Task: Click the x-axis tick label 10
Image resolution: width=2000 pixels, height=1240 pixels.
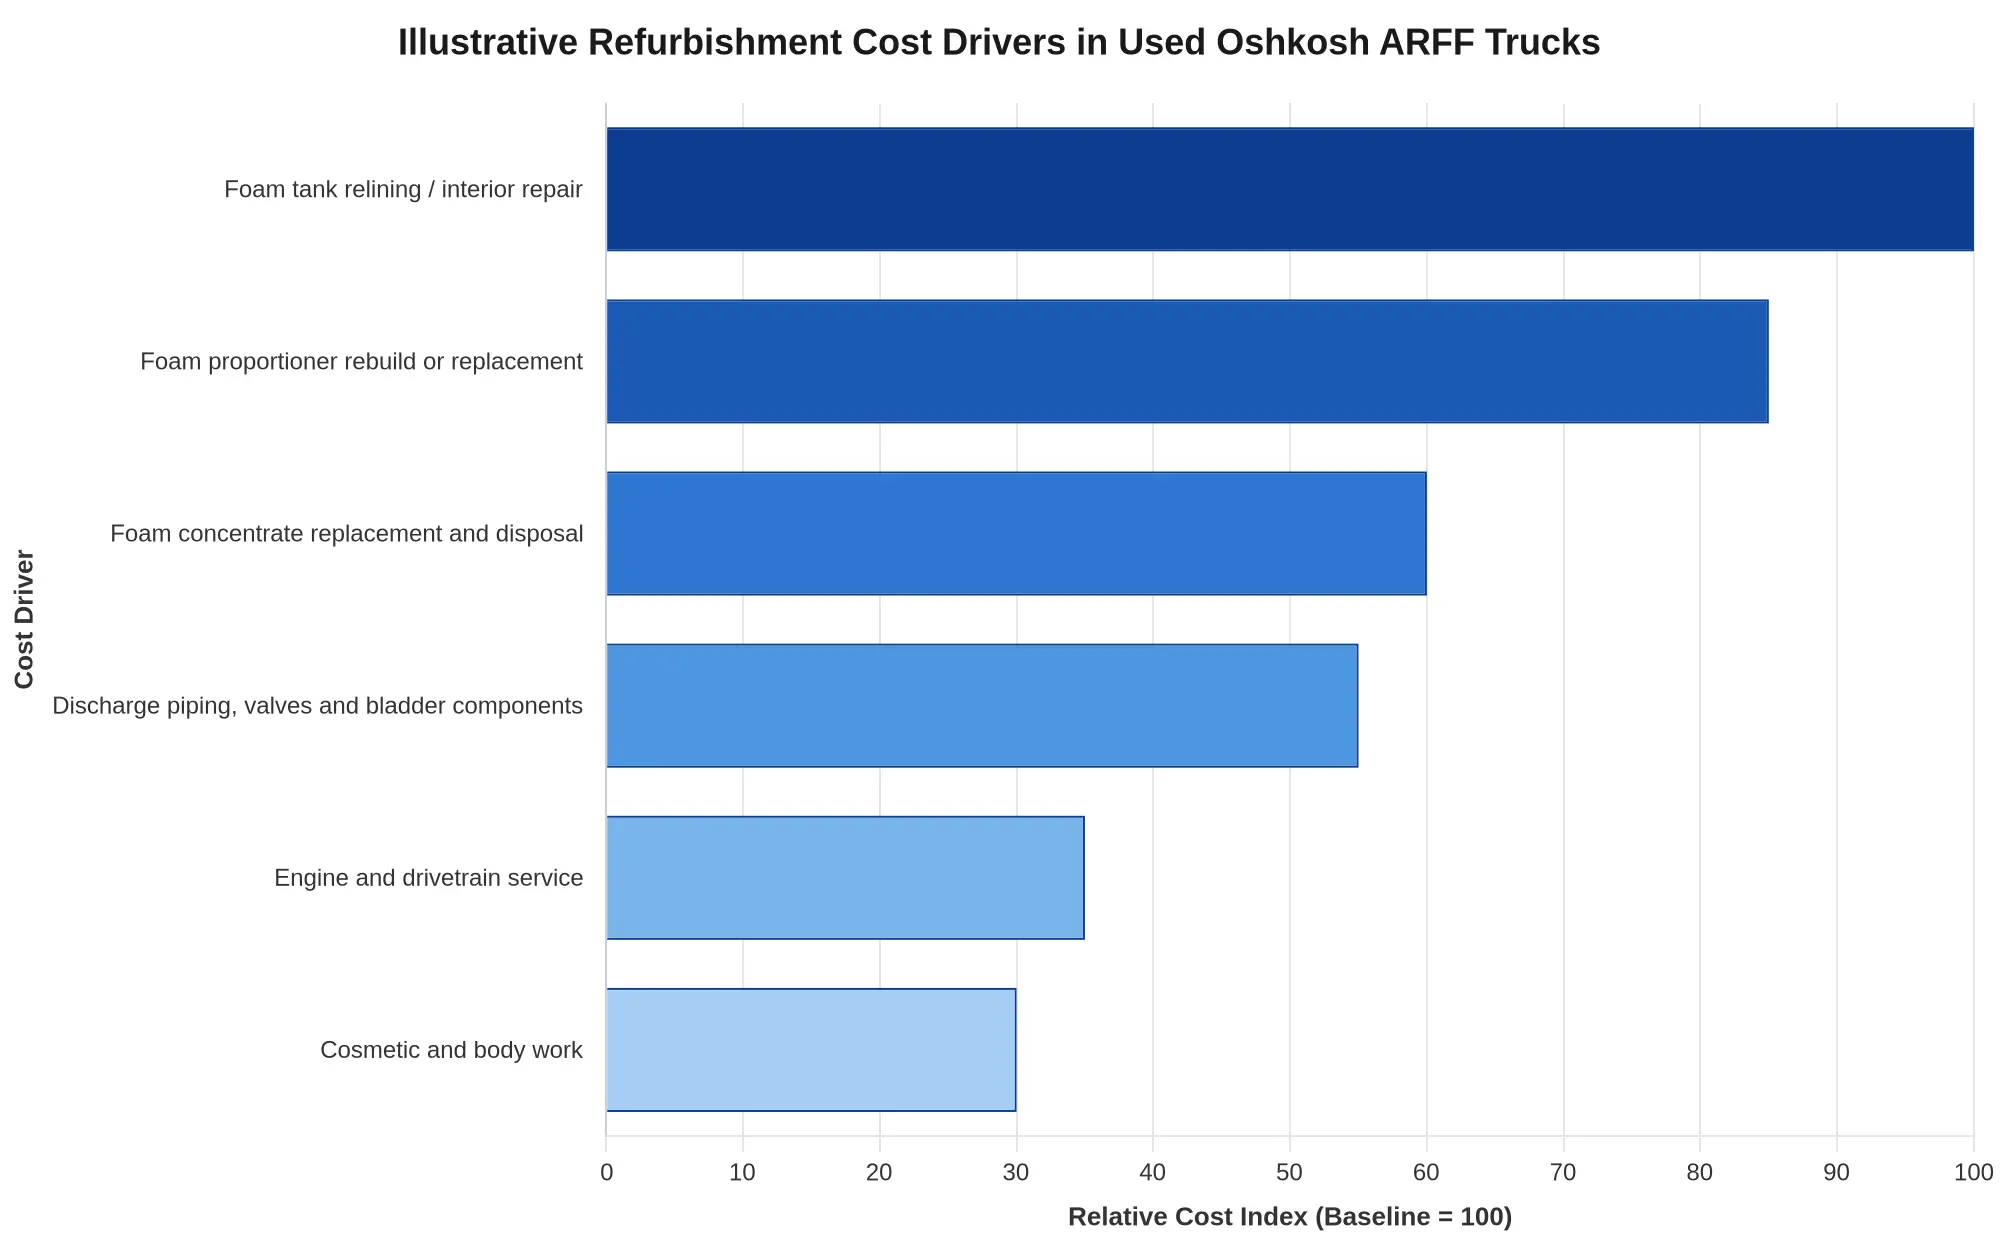Action: tap(743, 1173)
